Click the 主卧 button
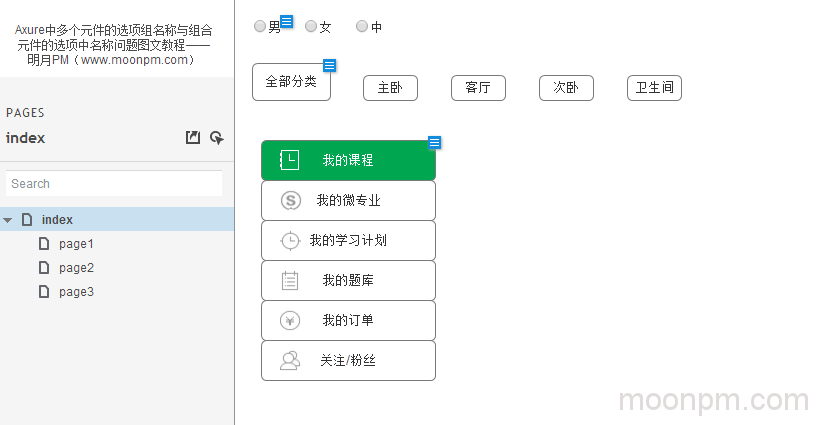The width and height of the screenshot is (834, 425). click(390, 88)
